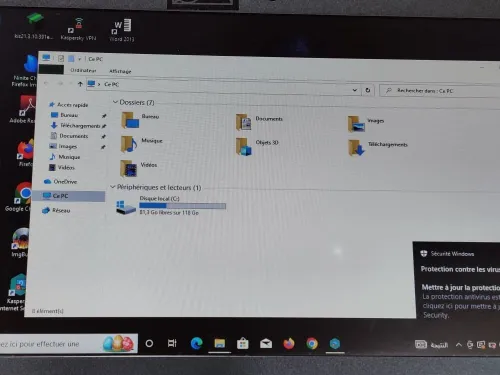Viewport: 500px width, 375px height.
Task: Refresh the Ce PC view
Action: point(368,90)
